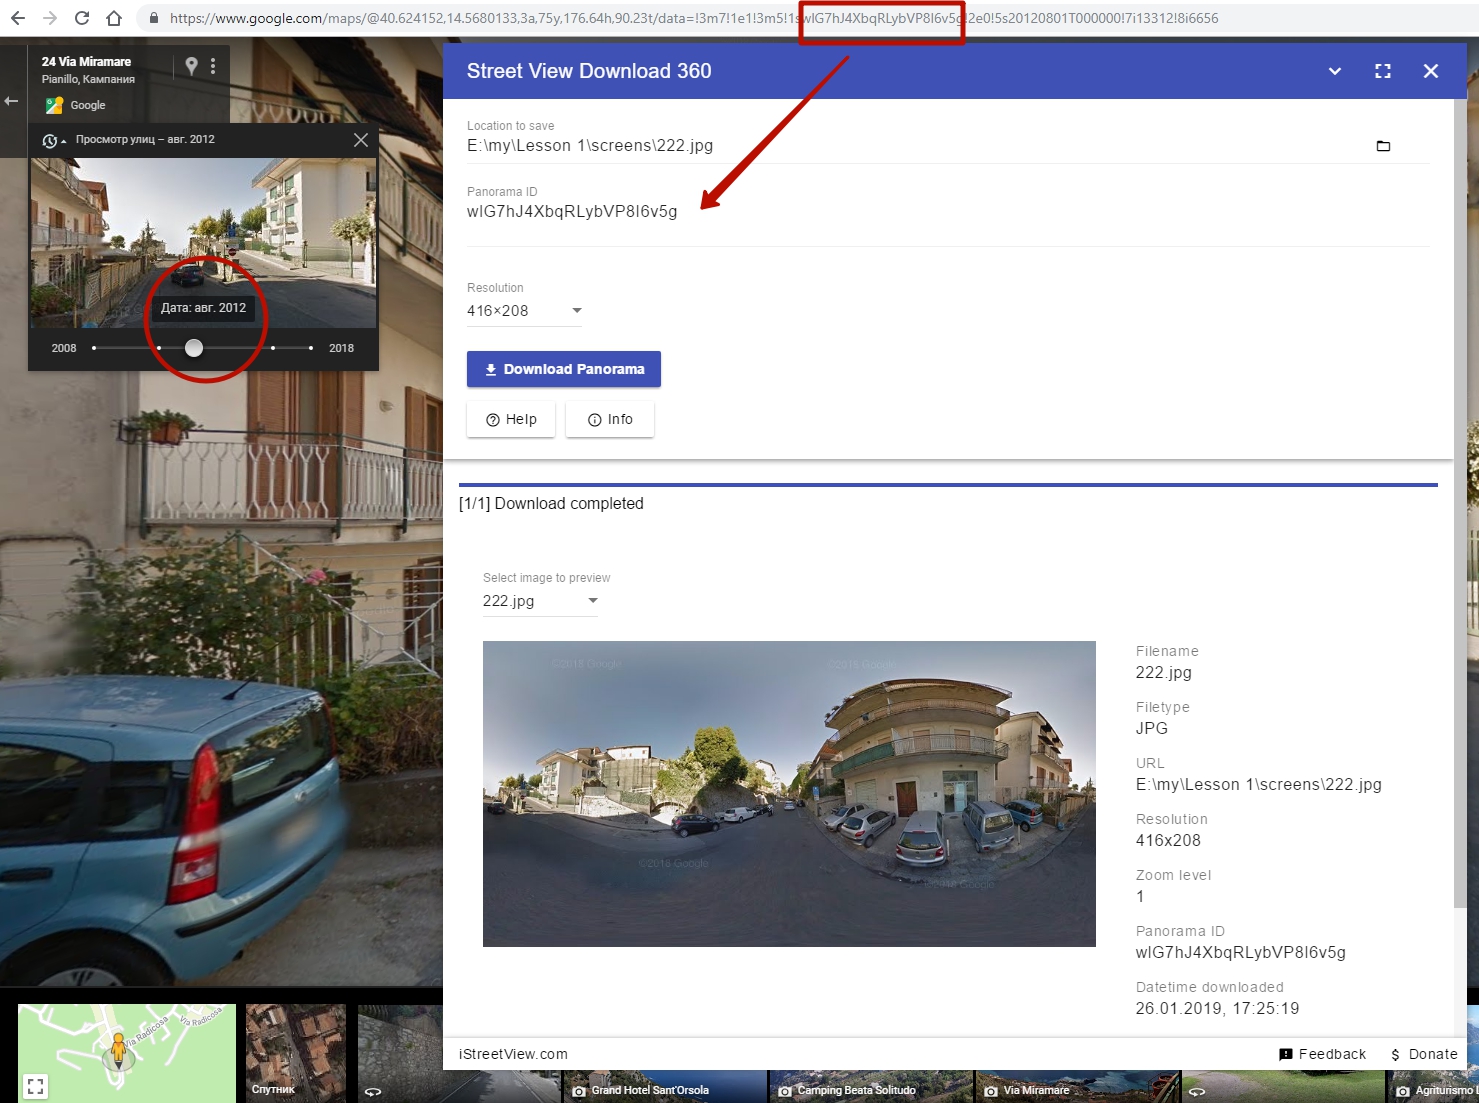Click the Donate link in footer
Viewport: 1479px width, 1103px height.
pos(1424,1054)
